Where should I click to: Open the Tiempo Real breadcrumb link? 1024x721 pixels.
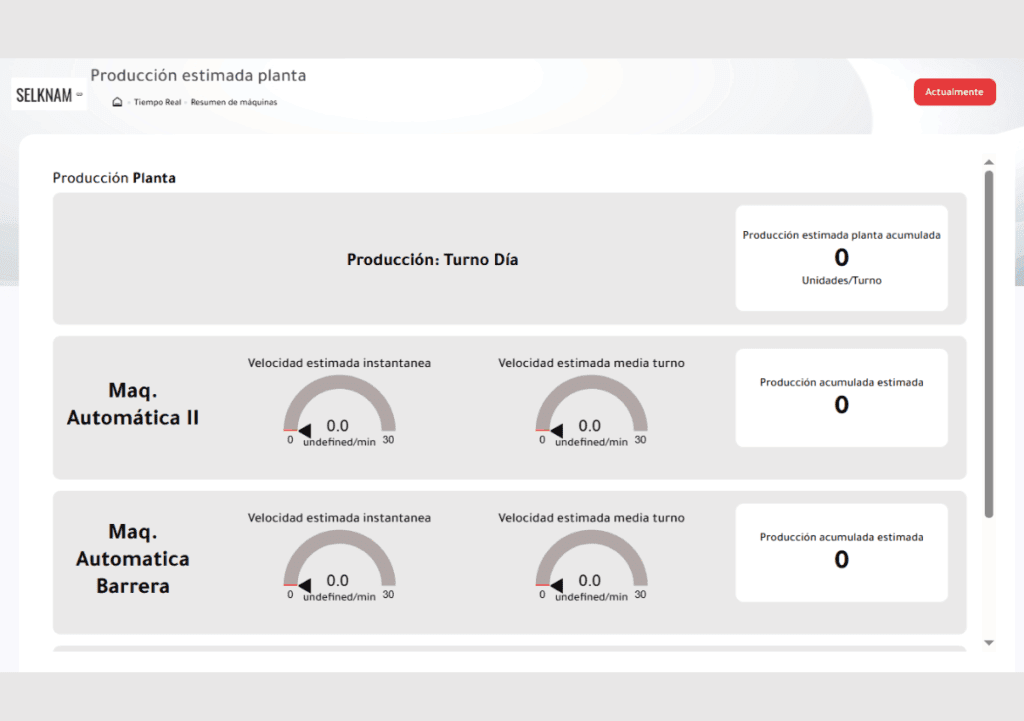pyautogui.click(x=158, y=102)
